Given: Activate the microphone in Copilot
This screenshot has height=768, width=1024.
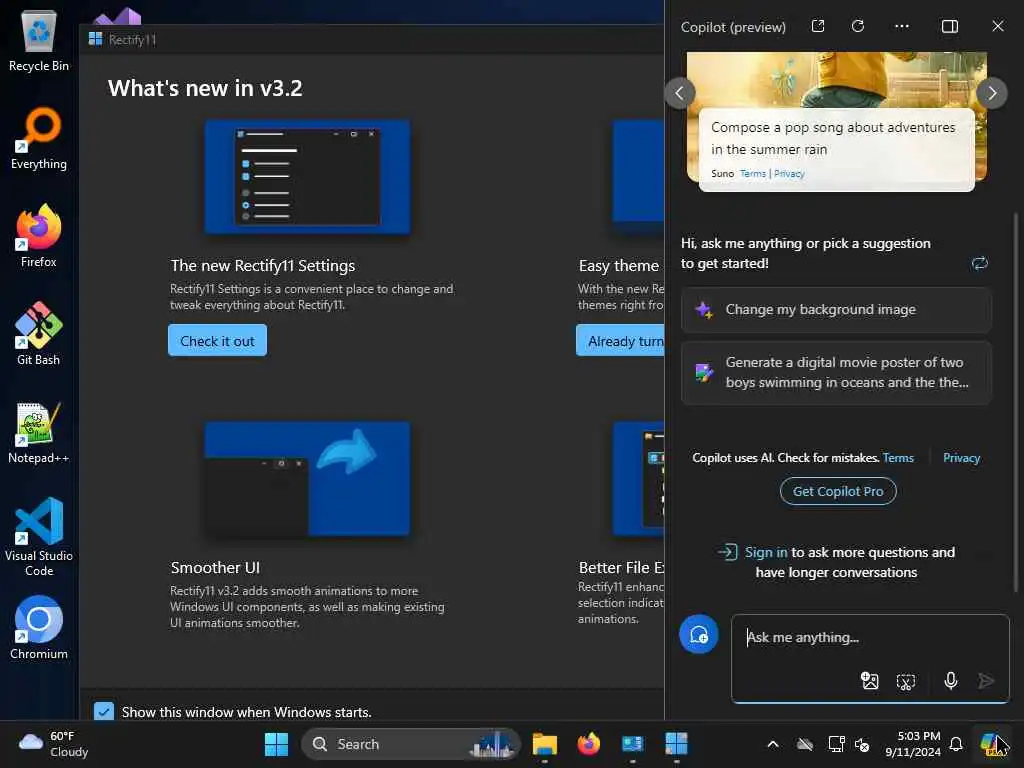Looking at the screenshot, I should pyautogui.click(x=951, y=681).
